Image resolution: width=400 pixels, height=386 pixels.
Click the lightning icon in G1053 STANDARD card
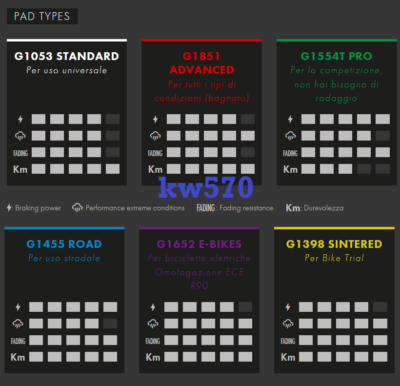pos(20,119)
